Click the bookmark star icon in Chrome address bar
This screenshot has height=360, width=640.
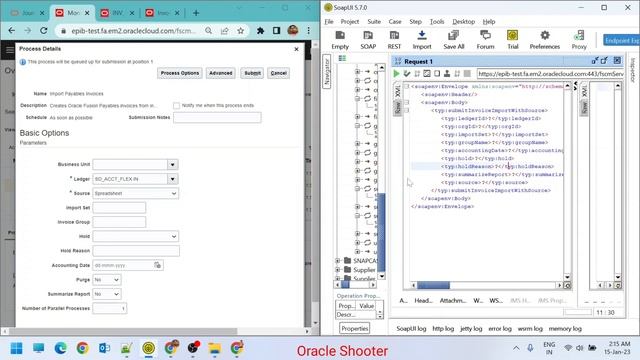(240, 31)
